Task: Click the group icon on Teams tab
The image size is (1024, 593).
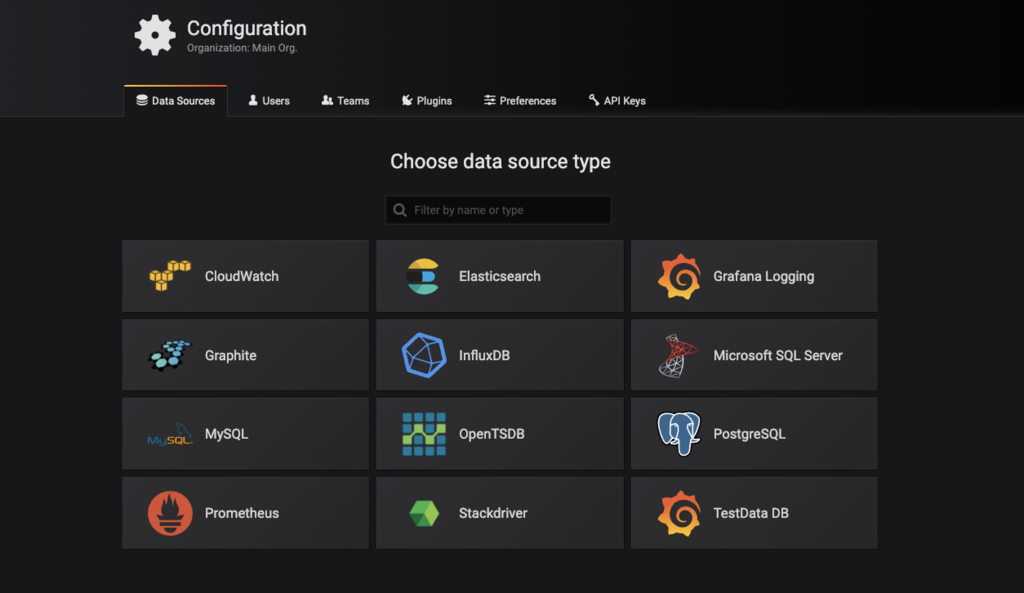Action: [x=327, y=100]
